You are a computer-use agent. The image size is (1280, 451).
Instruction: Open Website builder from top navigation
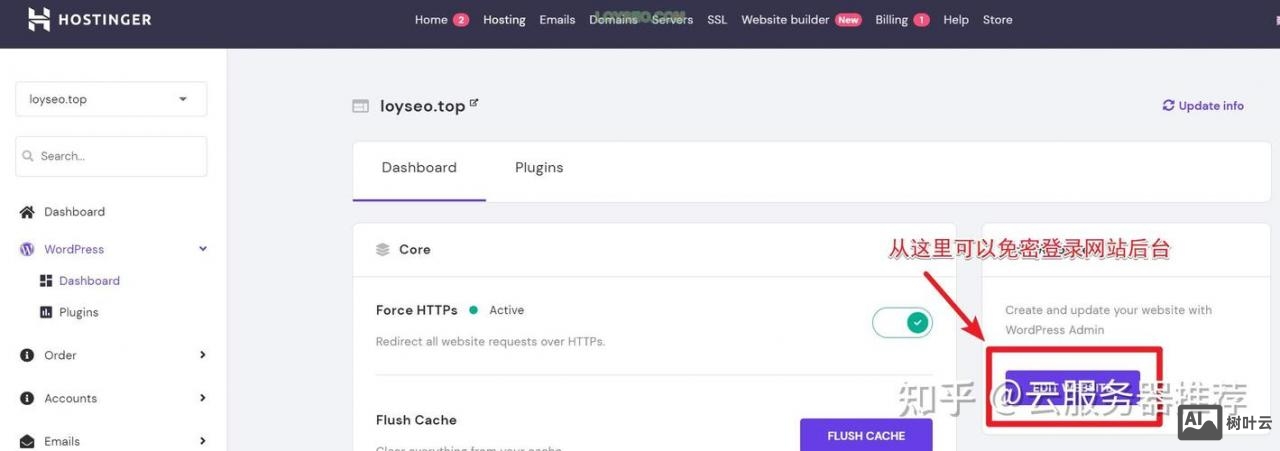pos(785,20)
